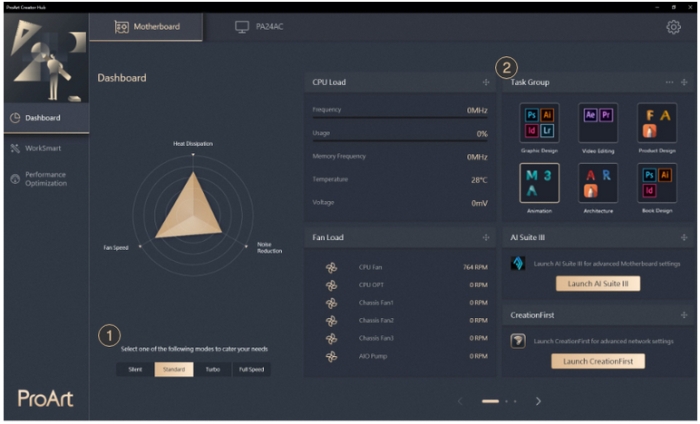Image resolution: width=700 pixels, height=424 pixels.
Task: Open the settings gear icon
Action: [x=673, y=27]
